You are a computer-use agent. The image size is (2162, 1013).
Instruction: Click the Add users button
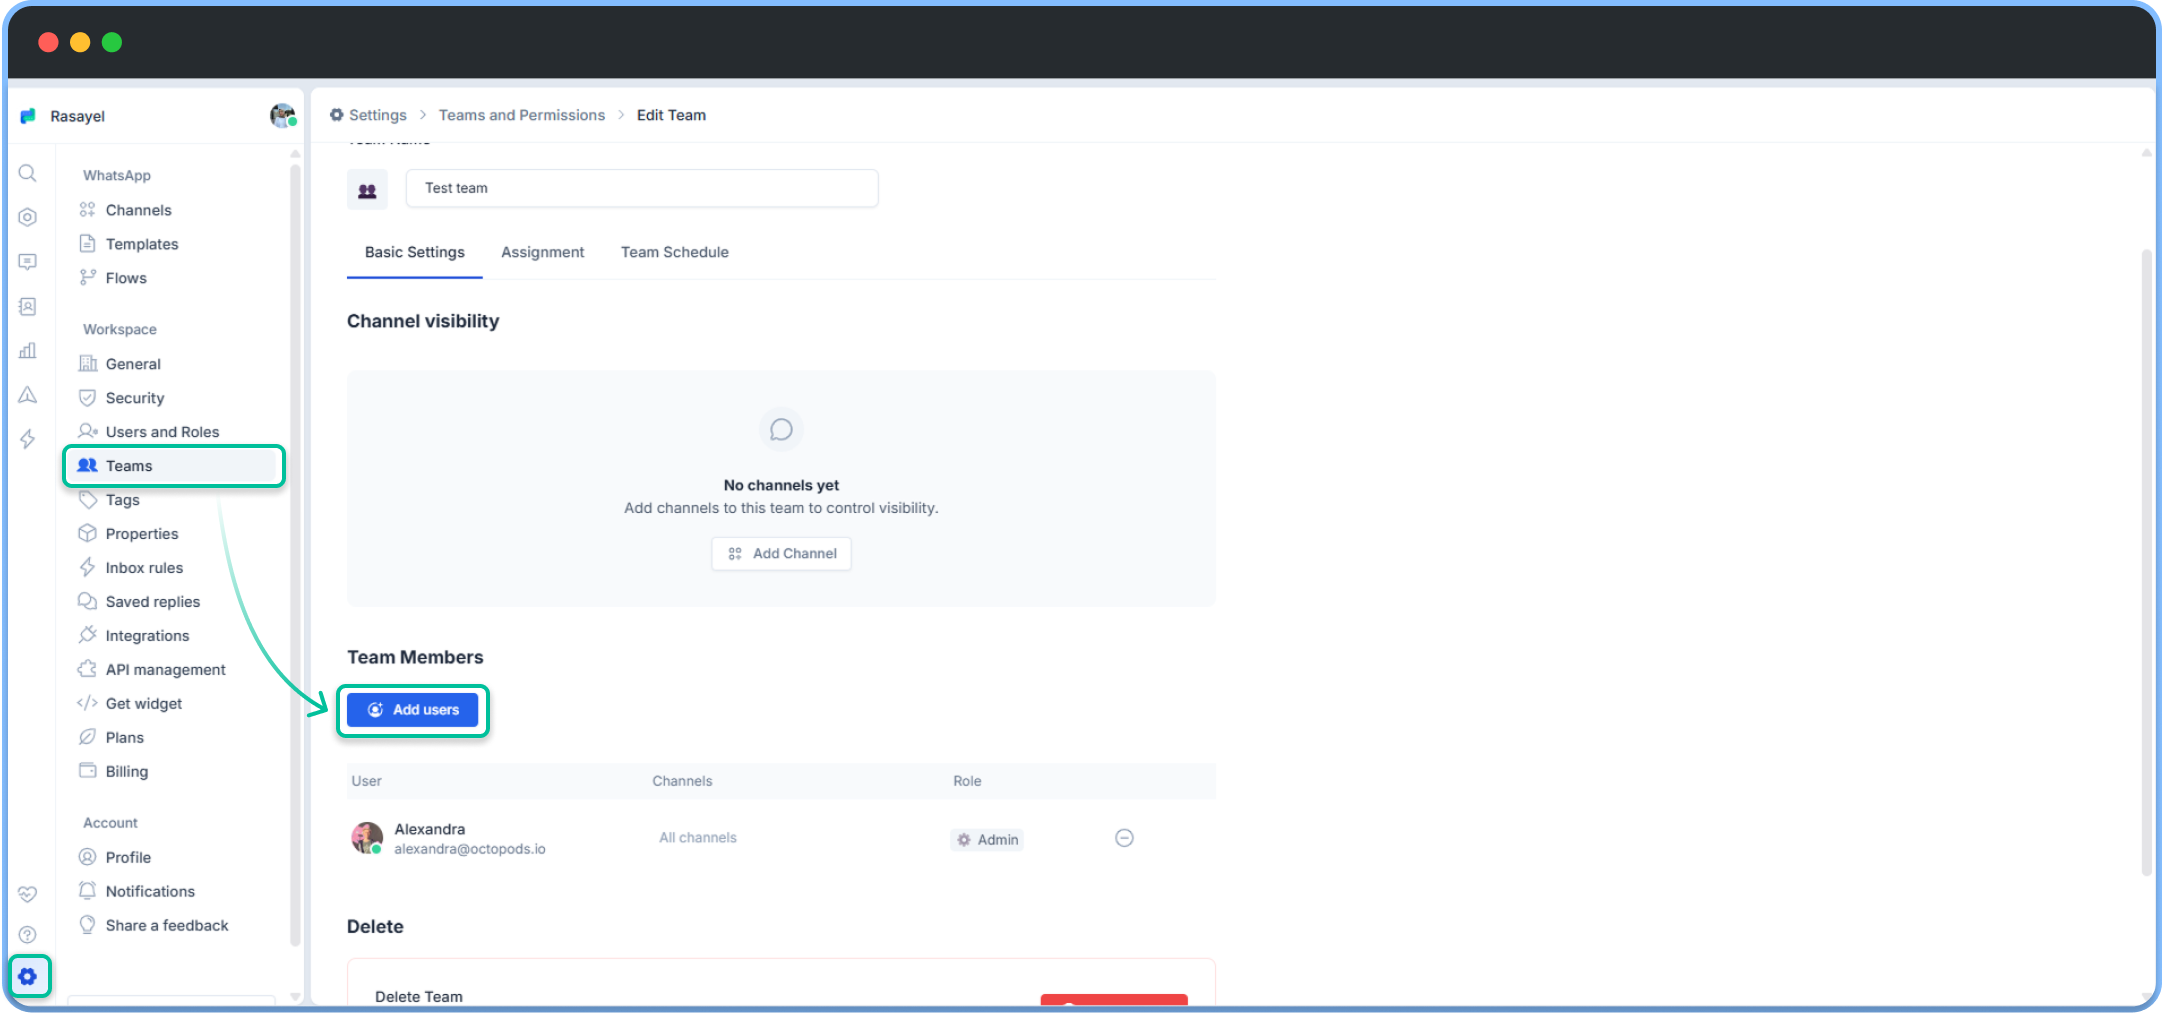point(412,710)
